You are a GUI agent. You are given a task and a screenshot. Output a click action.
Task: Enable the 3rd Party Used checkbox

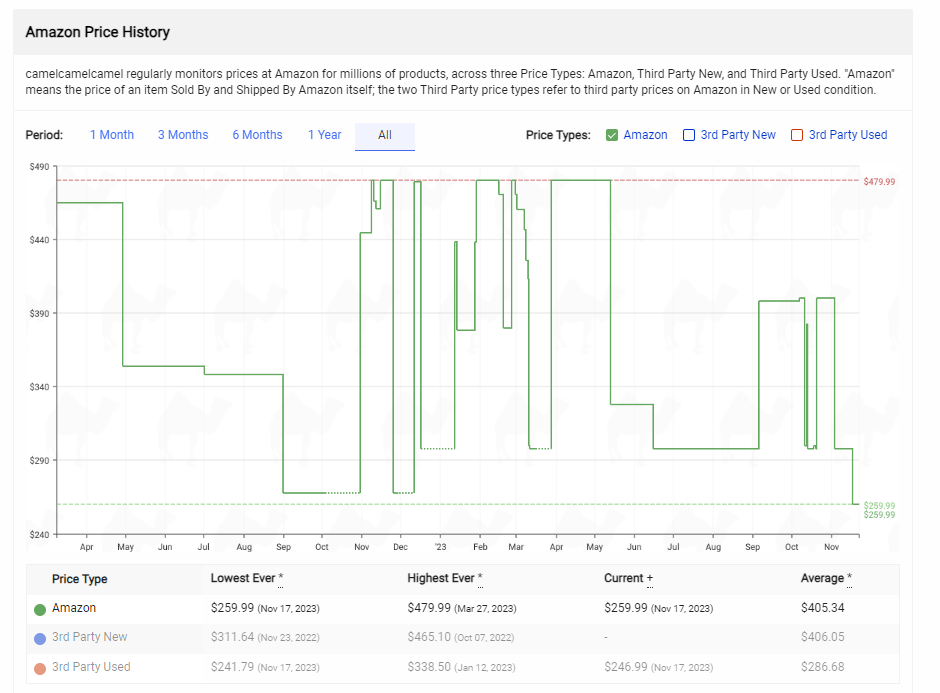point(797,135)
